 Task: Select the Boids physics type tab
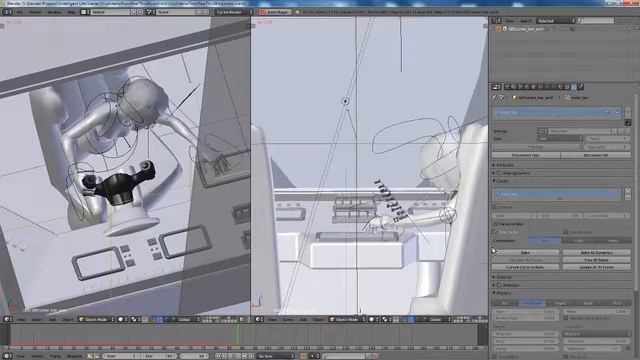tap(588, 303)
